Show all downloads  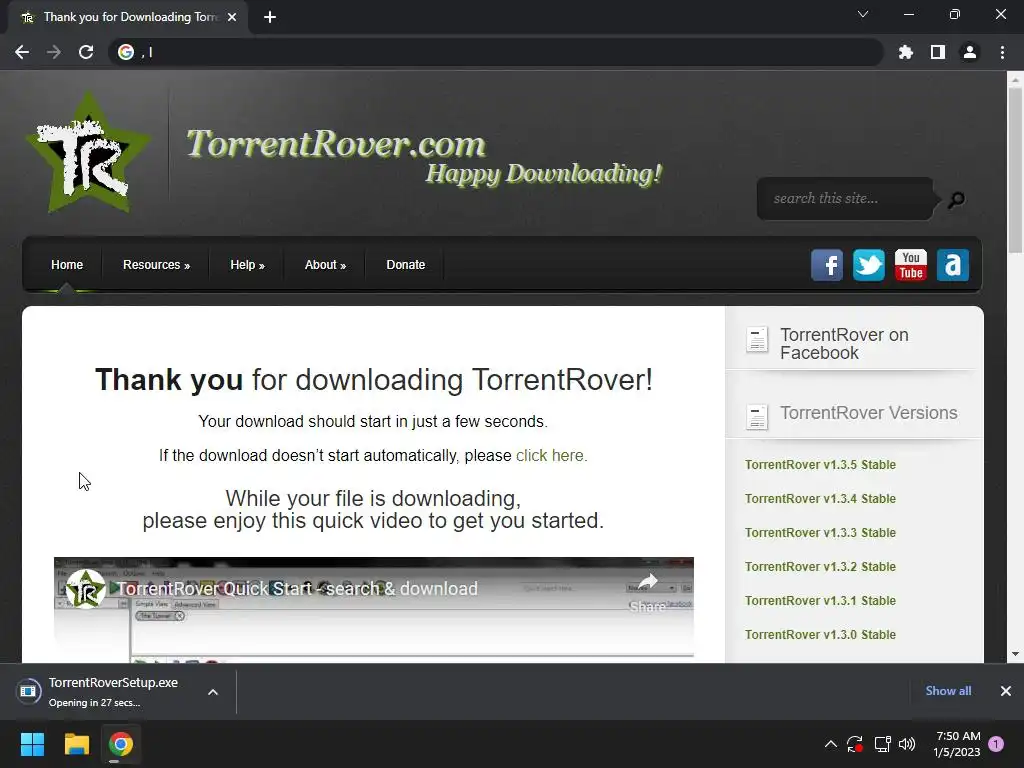tap(948, 691)
